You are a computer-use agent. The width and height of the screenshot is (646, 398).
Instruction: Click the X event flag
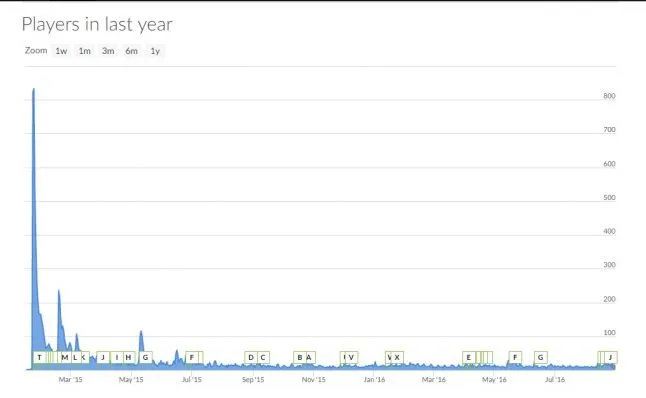point(397,357)
